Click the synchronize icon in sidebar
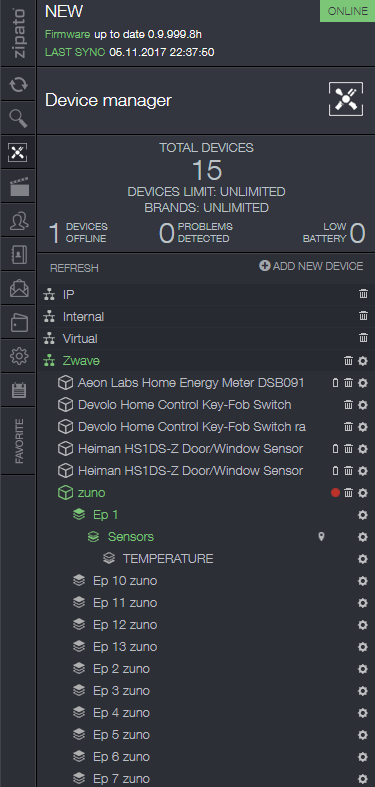 [x=19, y=84]
